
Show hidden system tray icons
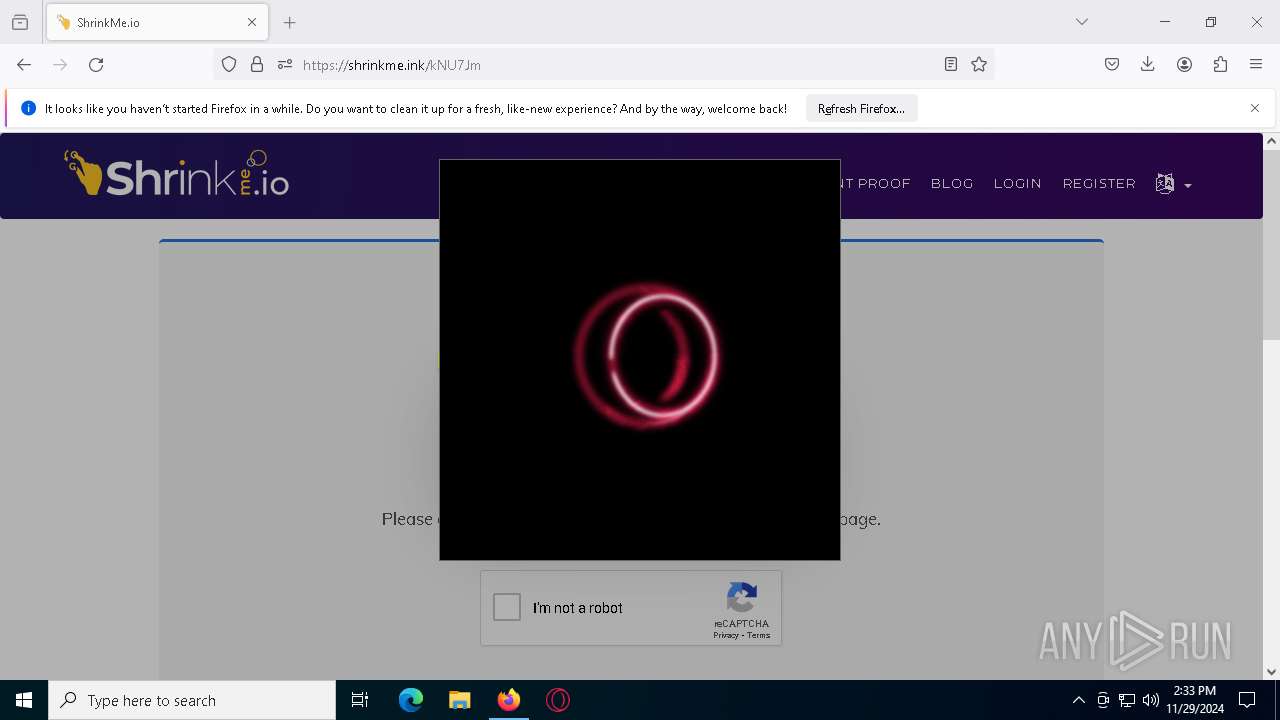pyautogui.click(x=1078, y=700)
